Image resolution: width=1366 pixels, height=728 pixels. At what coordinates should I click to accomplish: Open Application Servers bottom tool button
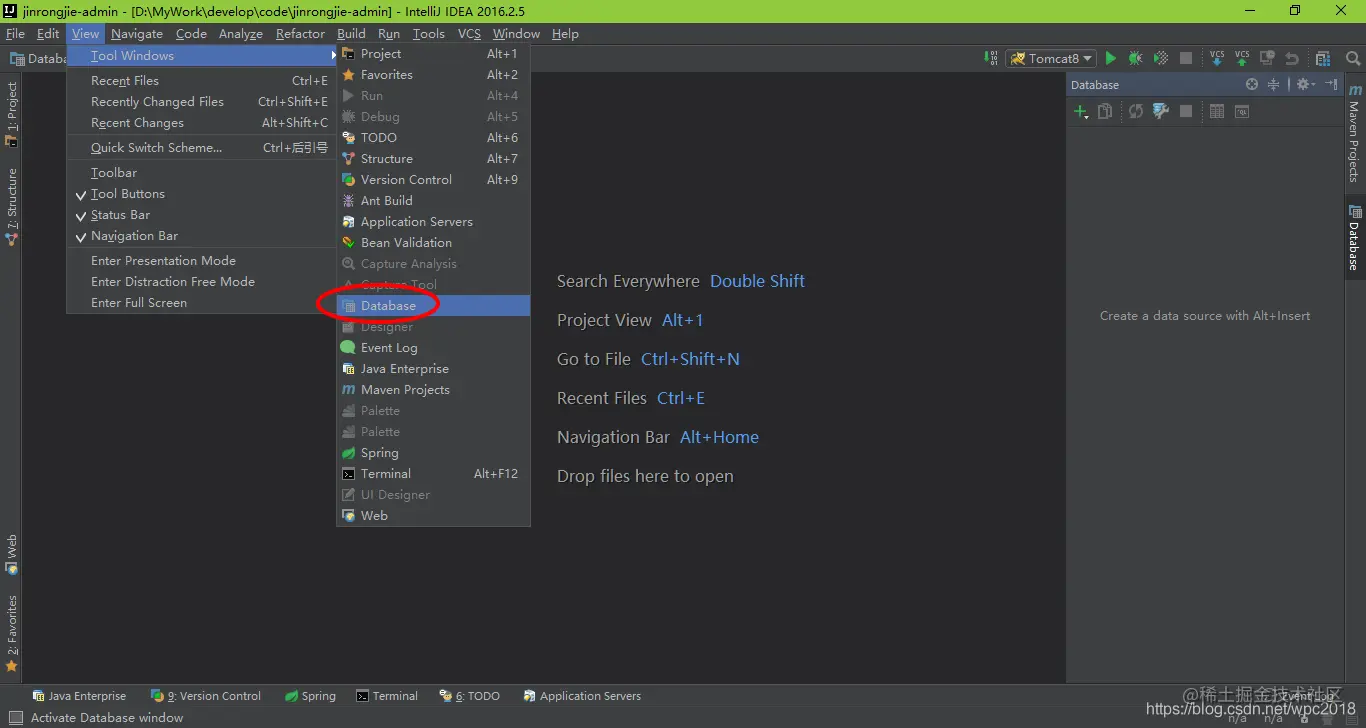[582, 696]
